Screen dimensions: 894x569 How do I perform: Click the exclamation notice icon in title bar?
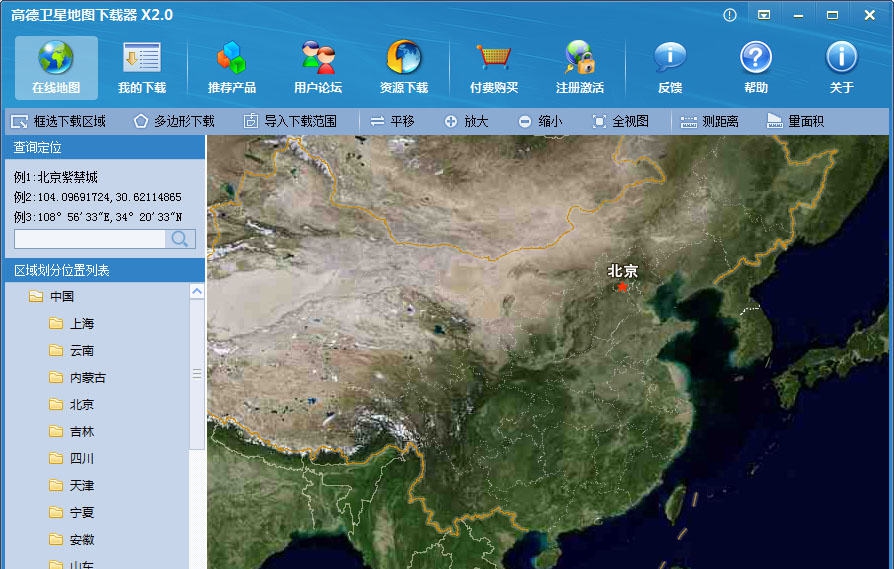click(x=730, y=15)
